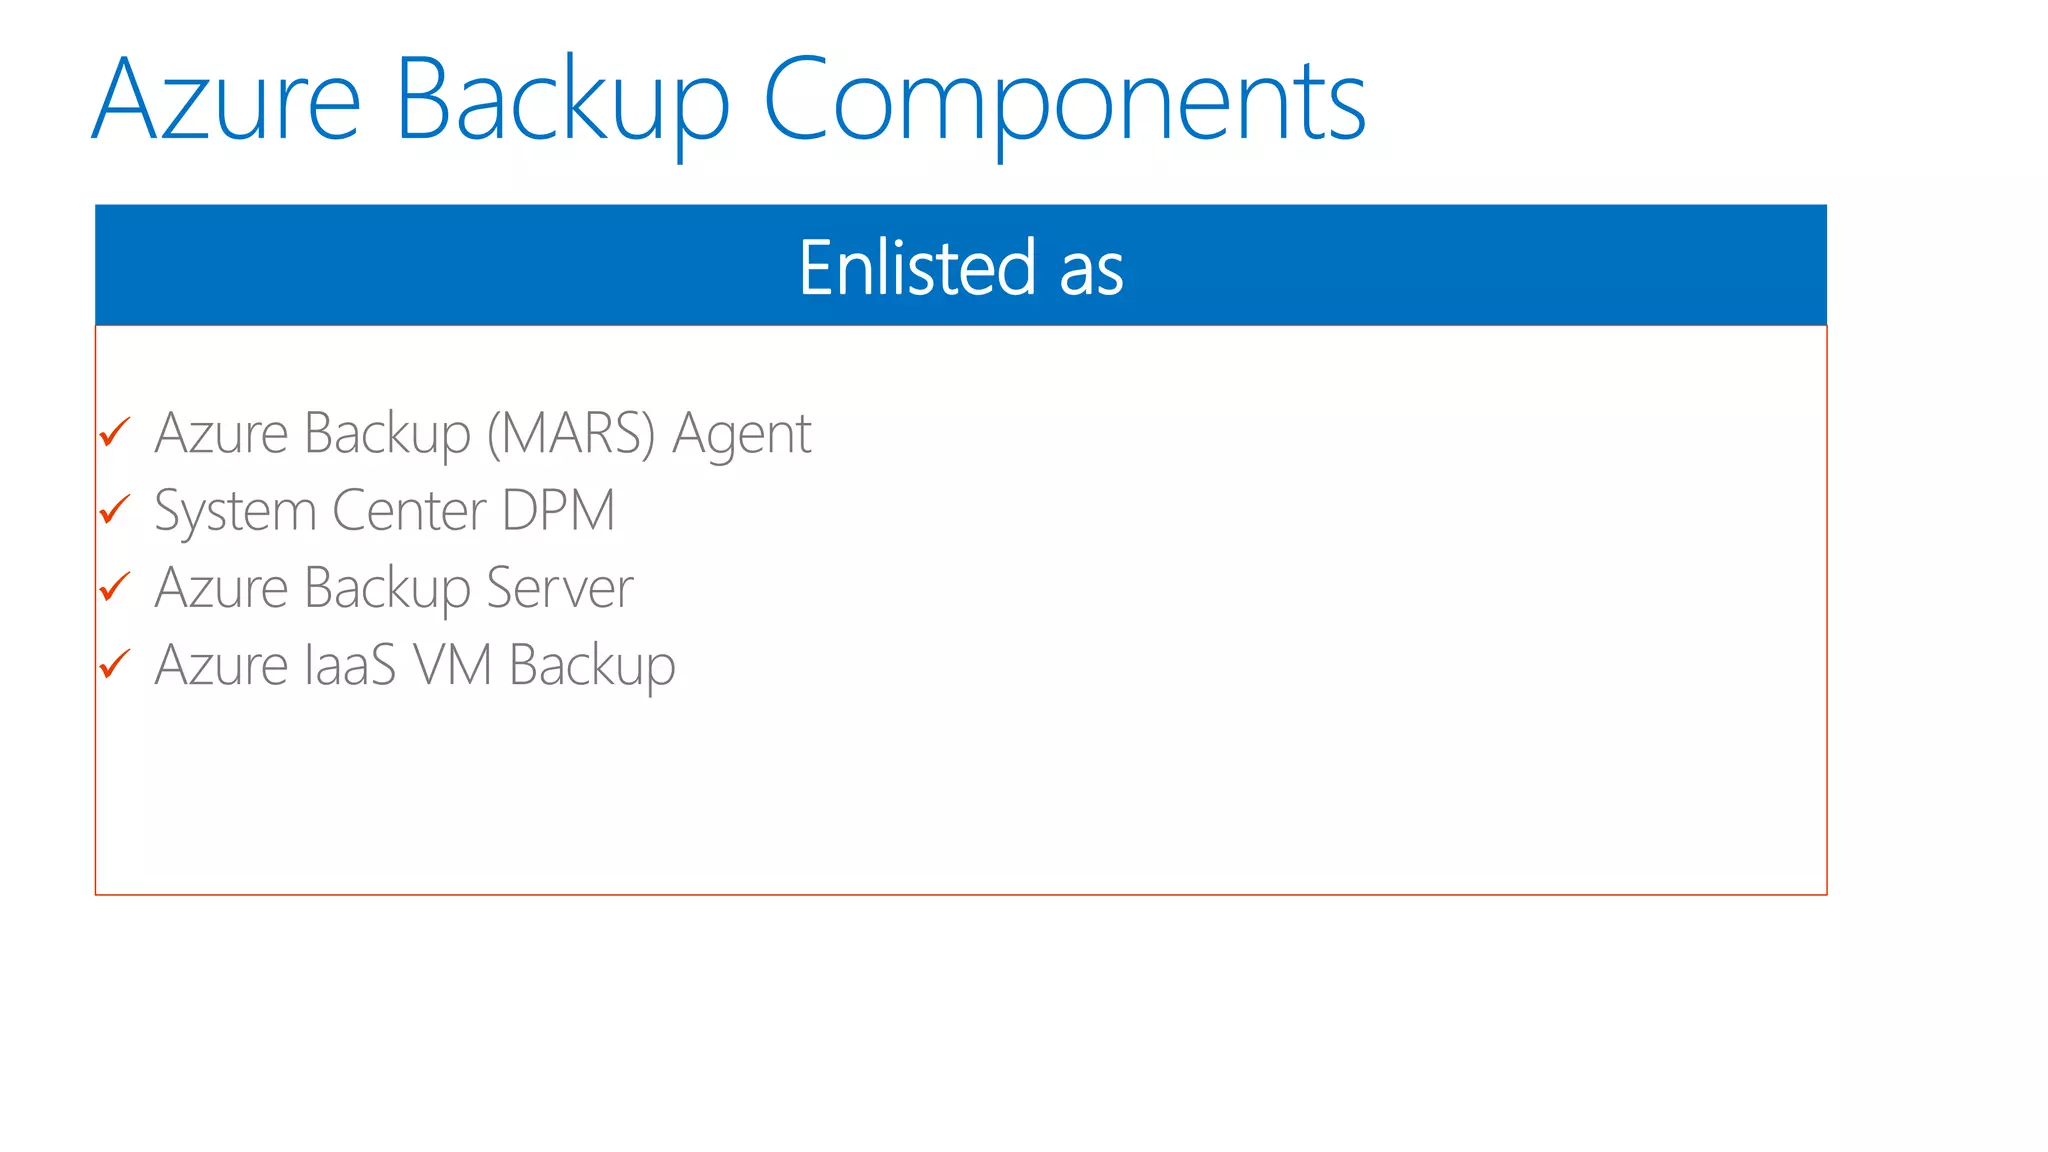2048x1152 pixels.
Task: Click "(MARS)" in the first bullet
Action: pyautogui.click(x=571, y=434)
